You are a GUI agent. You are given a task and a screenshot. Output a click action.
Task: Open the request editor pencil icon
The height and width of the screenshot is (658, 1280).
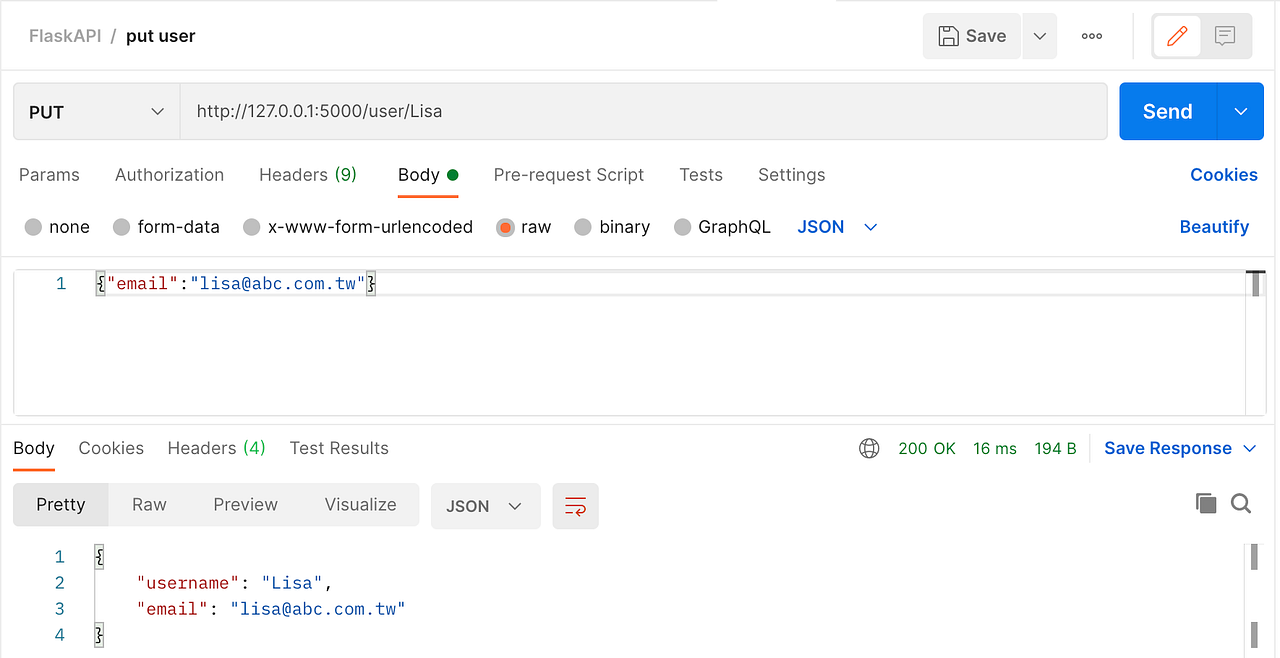point(1177,35)
